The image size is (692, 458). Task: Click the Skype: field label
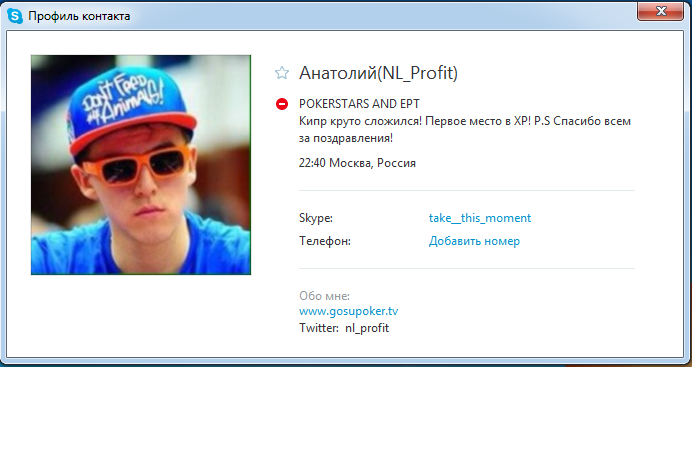coord(316,218)
